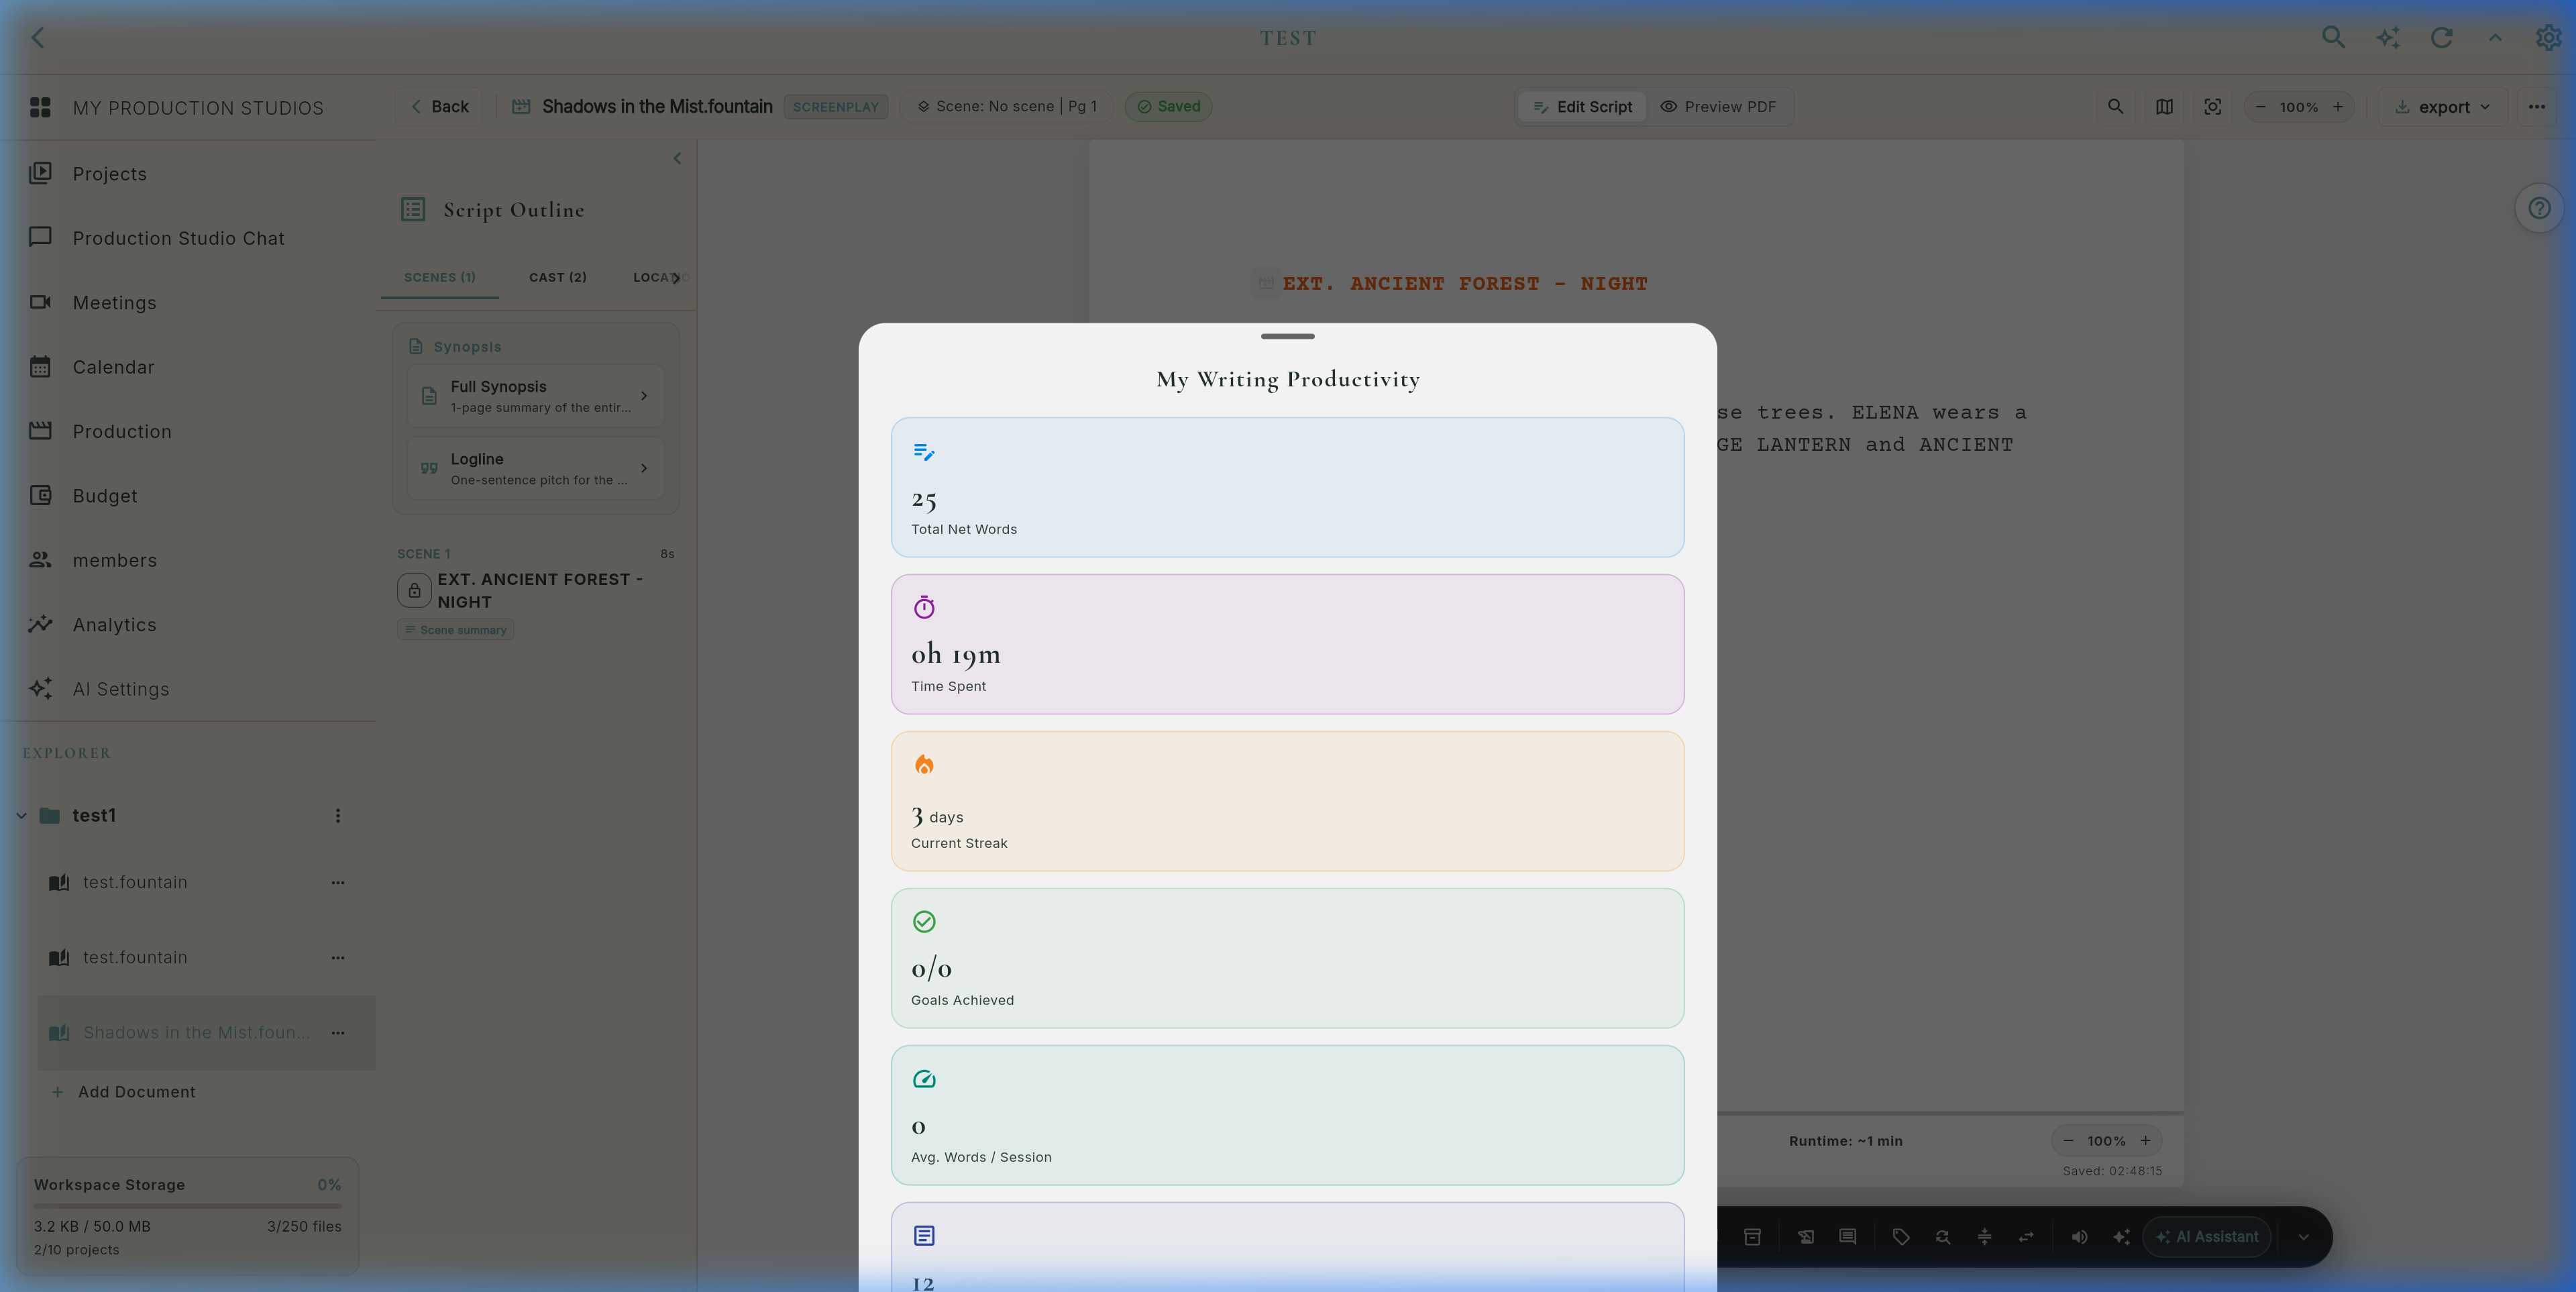Open Production Studio Chat in sidebar
This screenshot has height=1292, width=2576.
(188, 238)
